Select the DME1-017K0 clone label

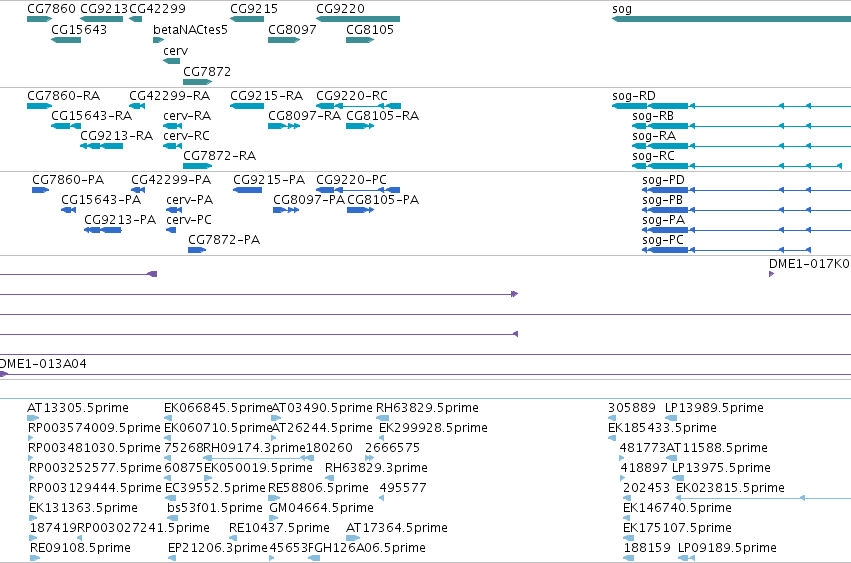point(809,264)
